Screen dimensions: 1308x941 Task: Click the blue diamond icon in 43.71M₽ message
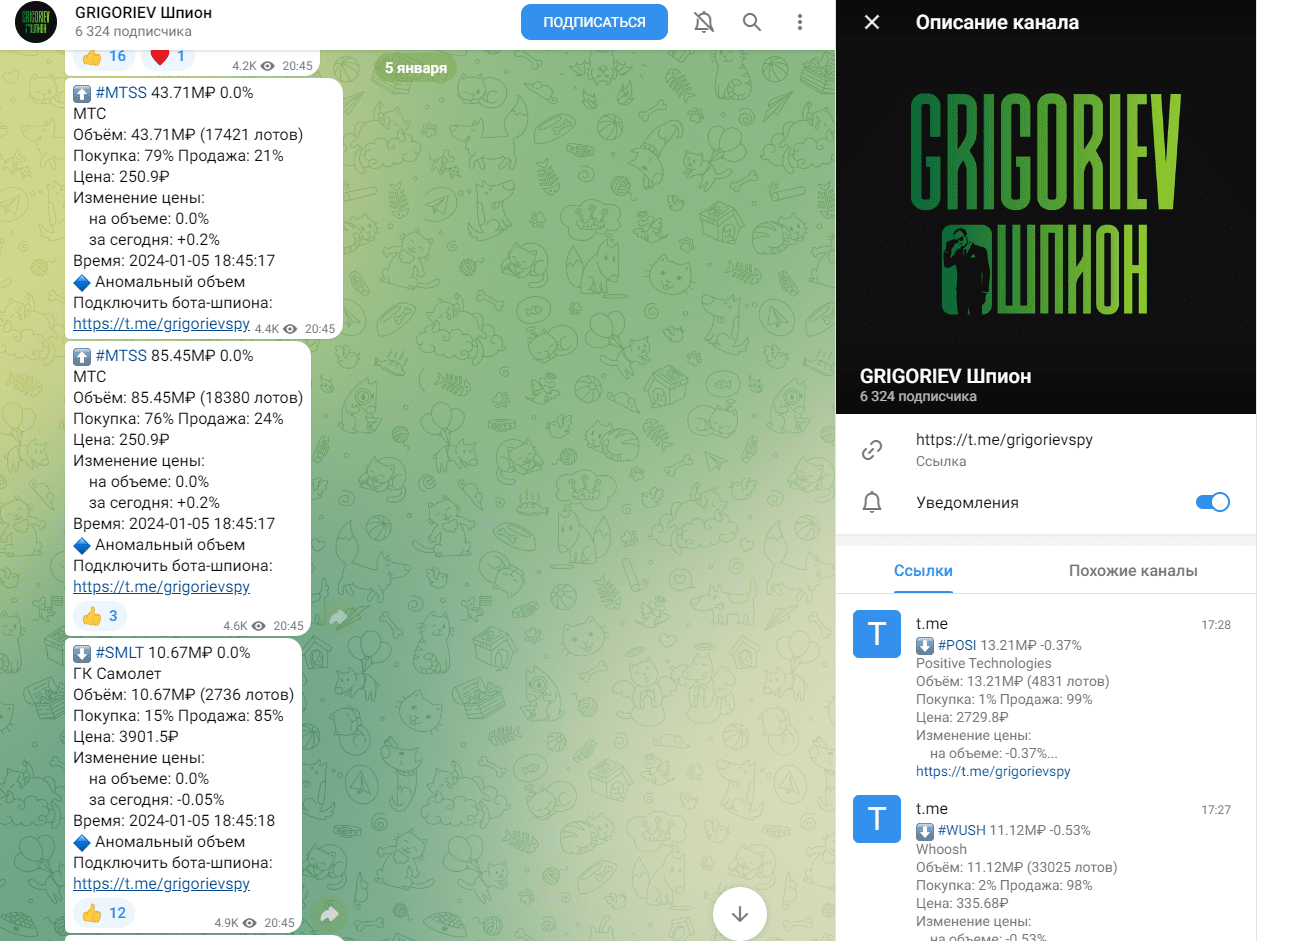[x=82, y=282]
